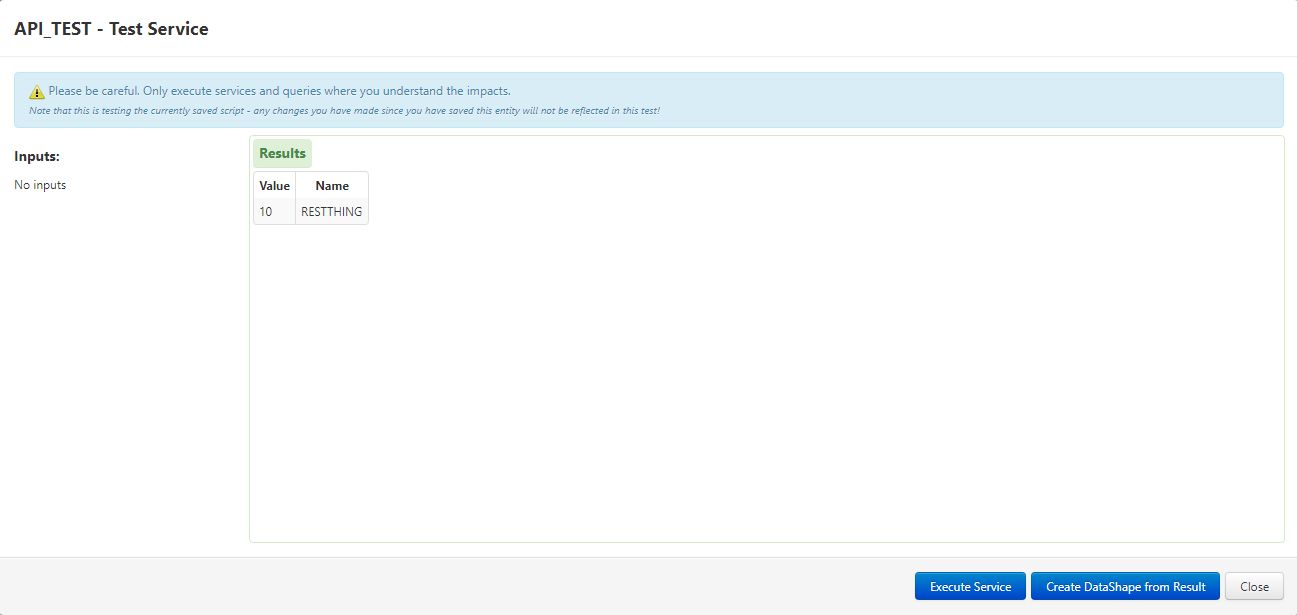Screen dimensions: 1297x615
Task: Select the Results header label
Action: point(282,153)
